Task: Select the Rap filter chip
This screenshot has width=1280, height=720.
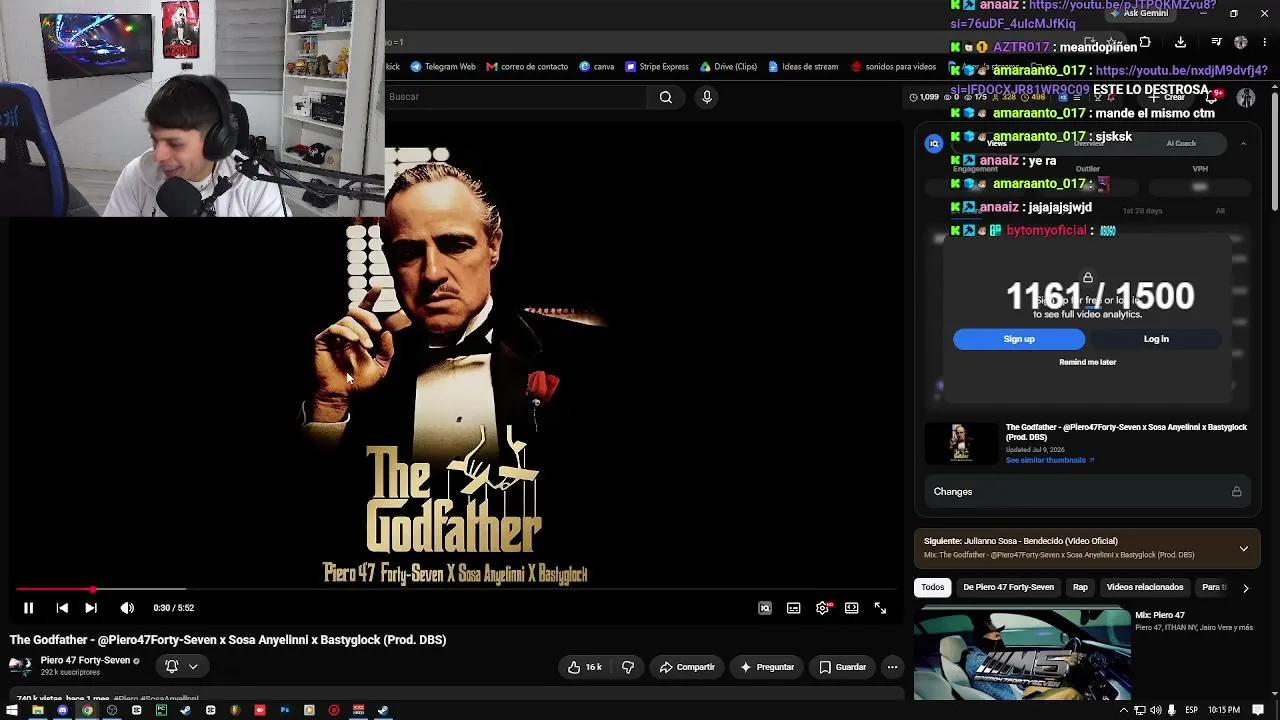Action: pos(1080,587)
